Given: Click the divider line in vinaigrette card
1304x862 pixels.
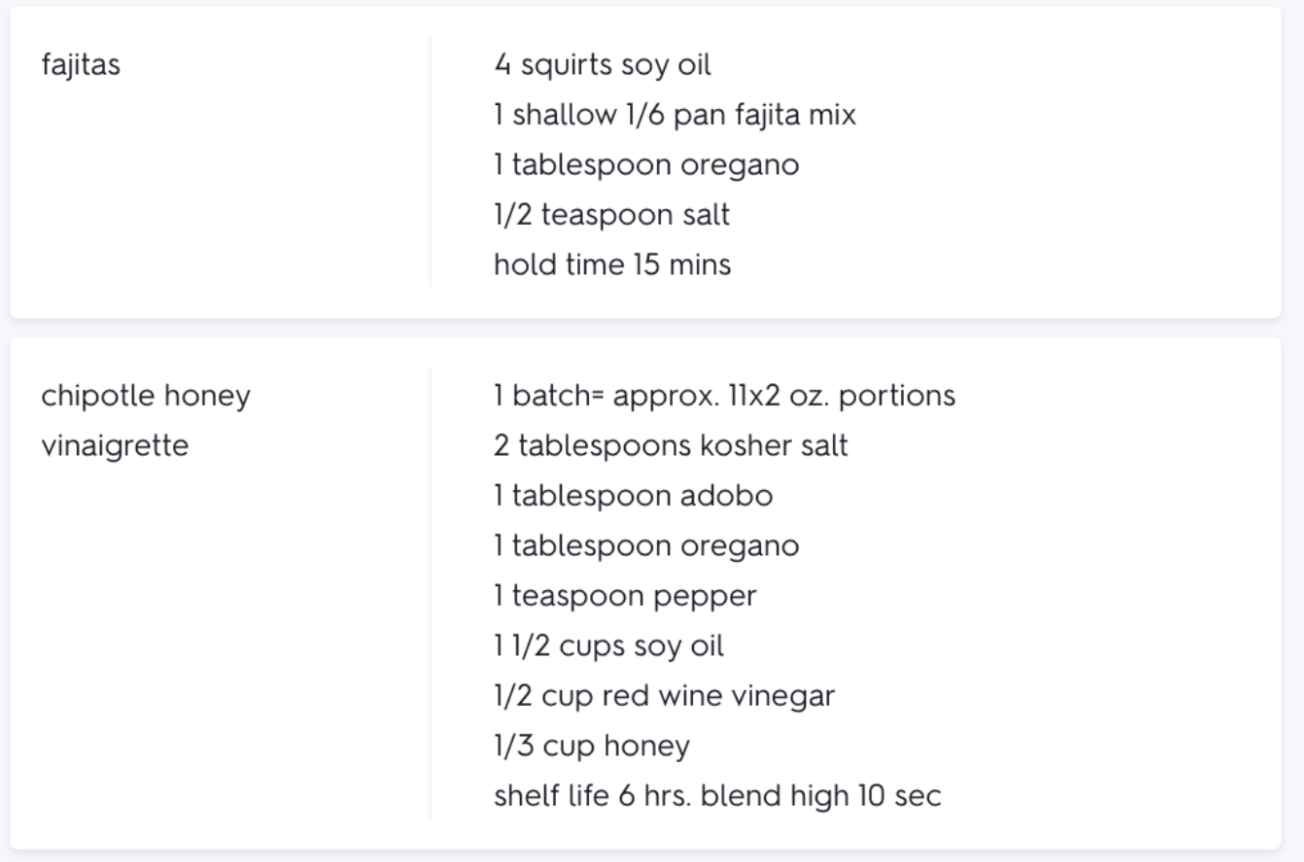Looking at the screenshot, I should click(430, 593).
